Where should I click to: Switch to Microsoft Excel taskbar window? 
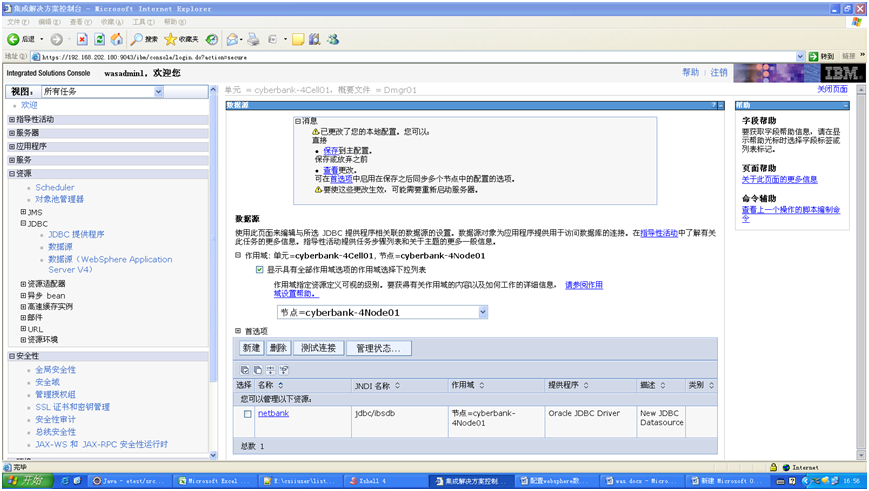[x=214, y=481]
